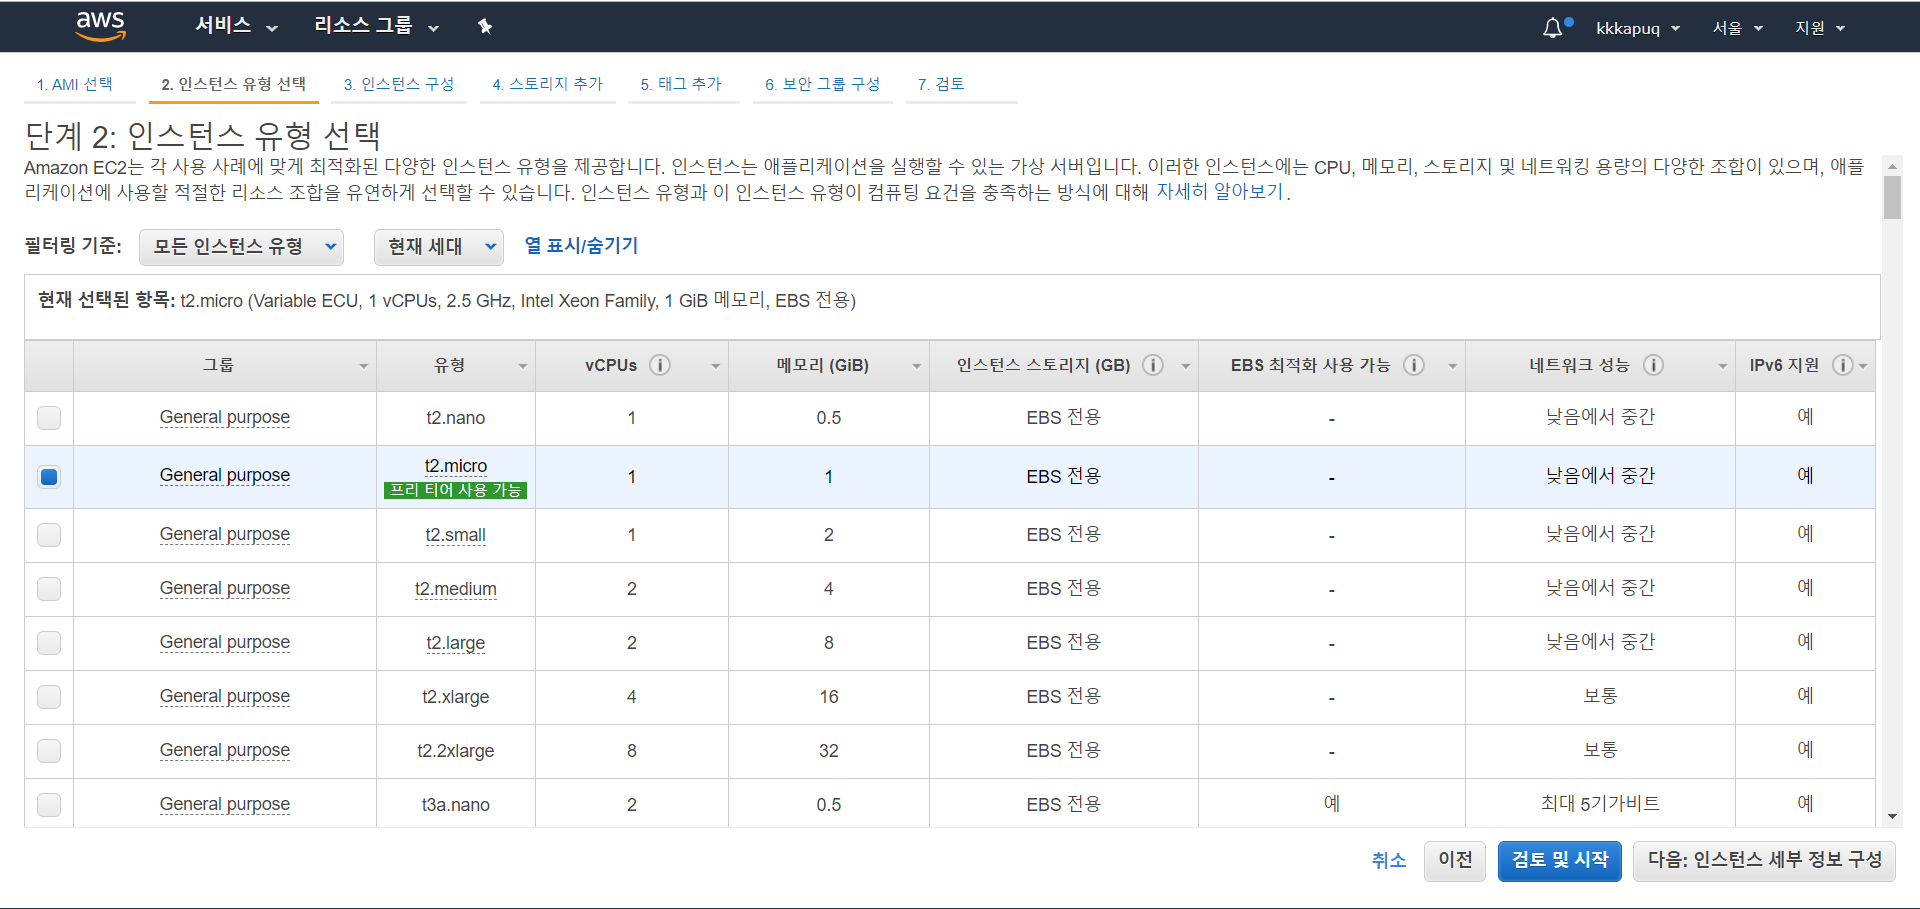Image resolution: width=1920 pixels, height=909 pixels.
Task: Open the 유형 column sort arrow
Action: pyautogui.click(x=523, y=366)
